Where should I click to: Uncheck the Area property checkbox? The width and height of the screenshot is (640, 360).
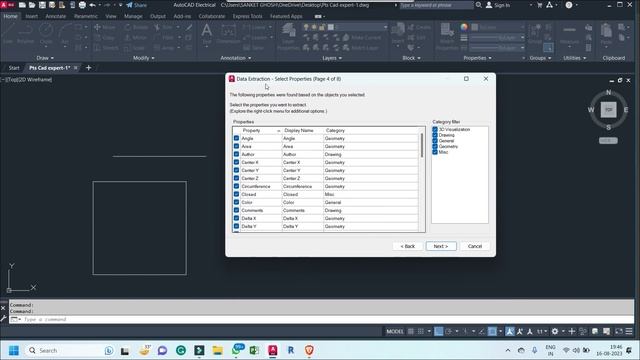coord(236,146)
